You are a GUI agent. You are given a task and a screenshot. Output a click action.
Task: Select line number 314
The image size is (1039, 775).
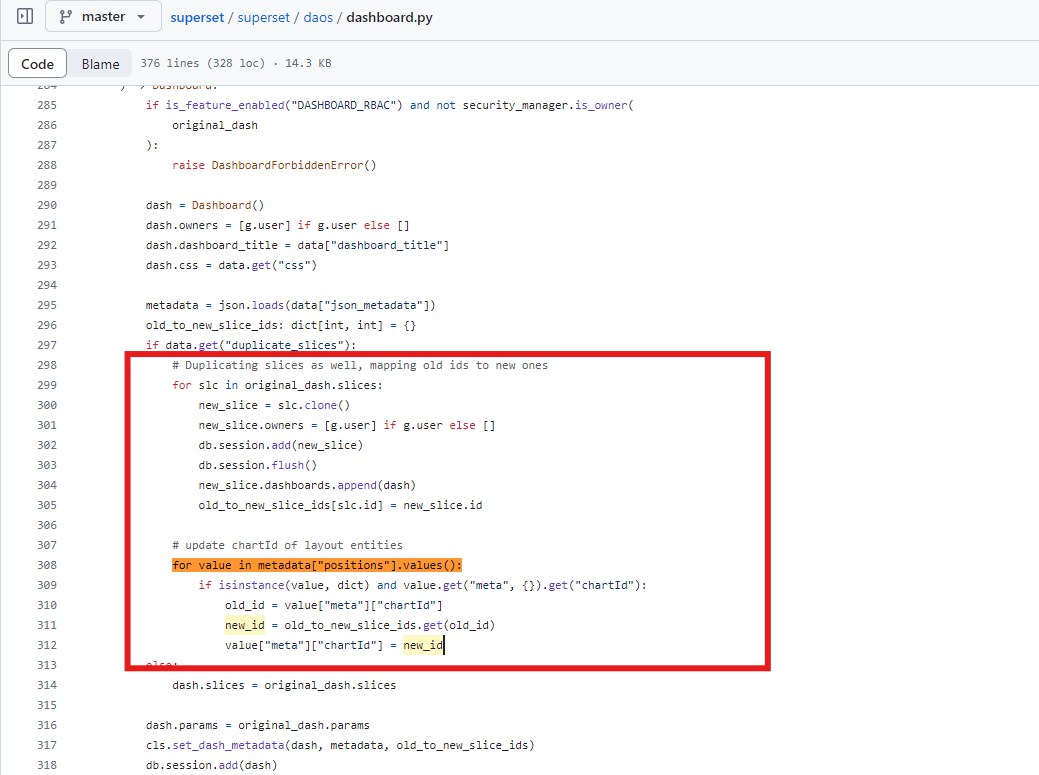(47, 685)
